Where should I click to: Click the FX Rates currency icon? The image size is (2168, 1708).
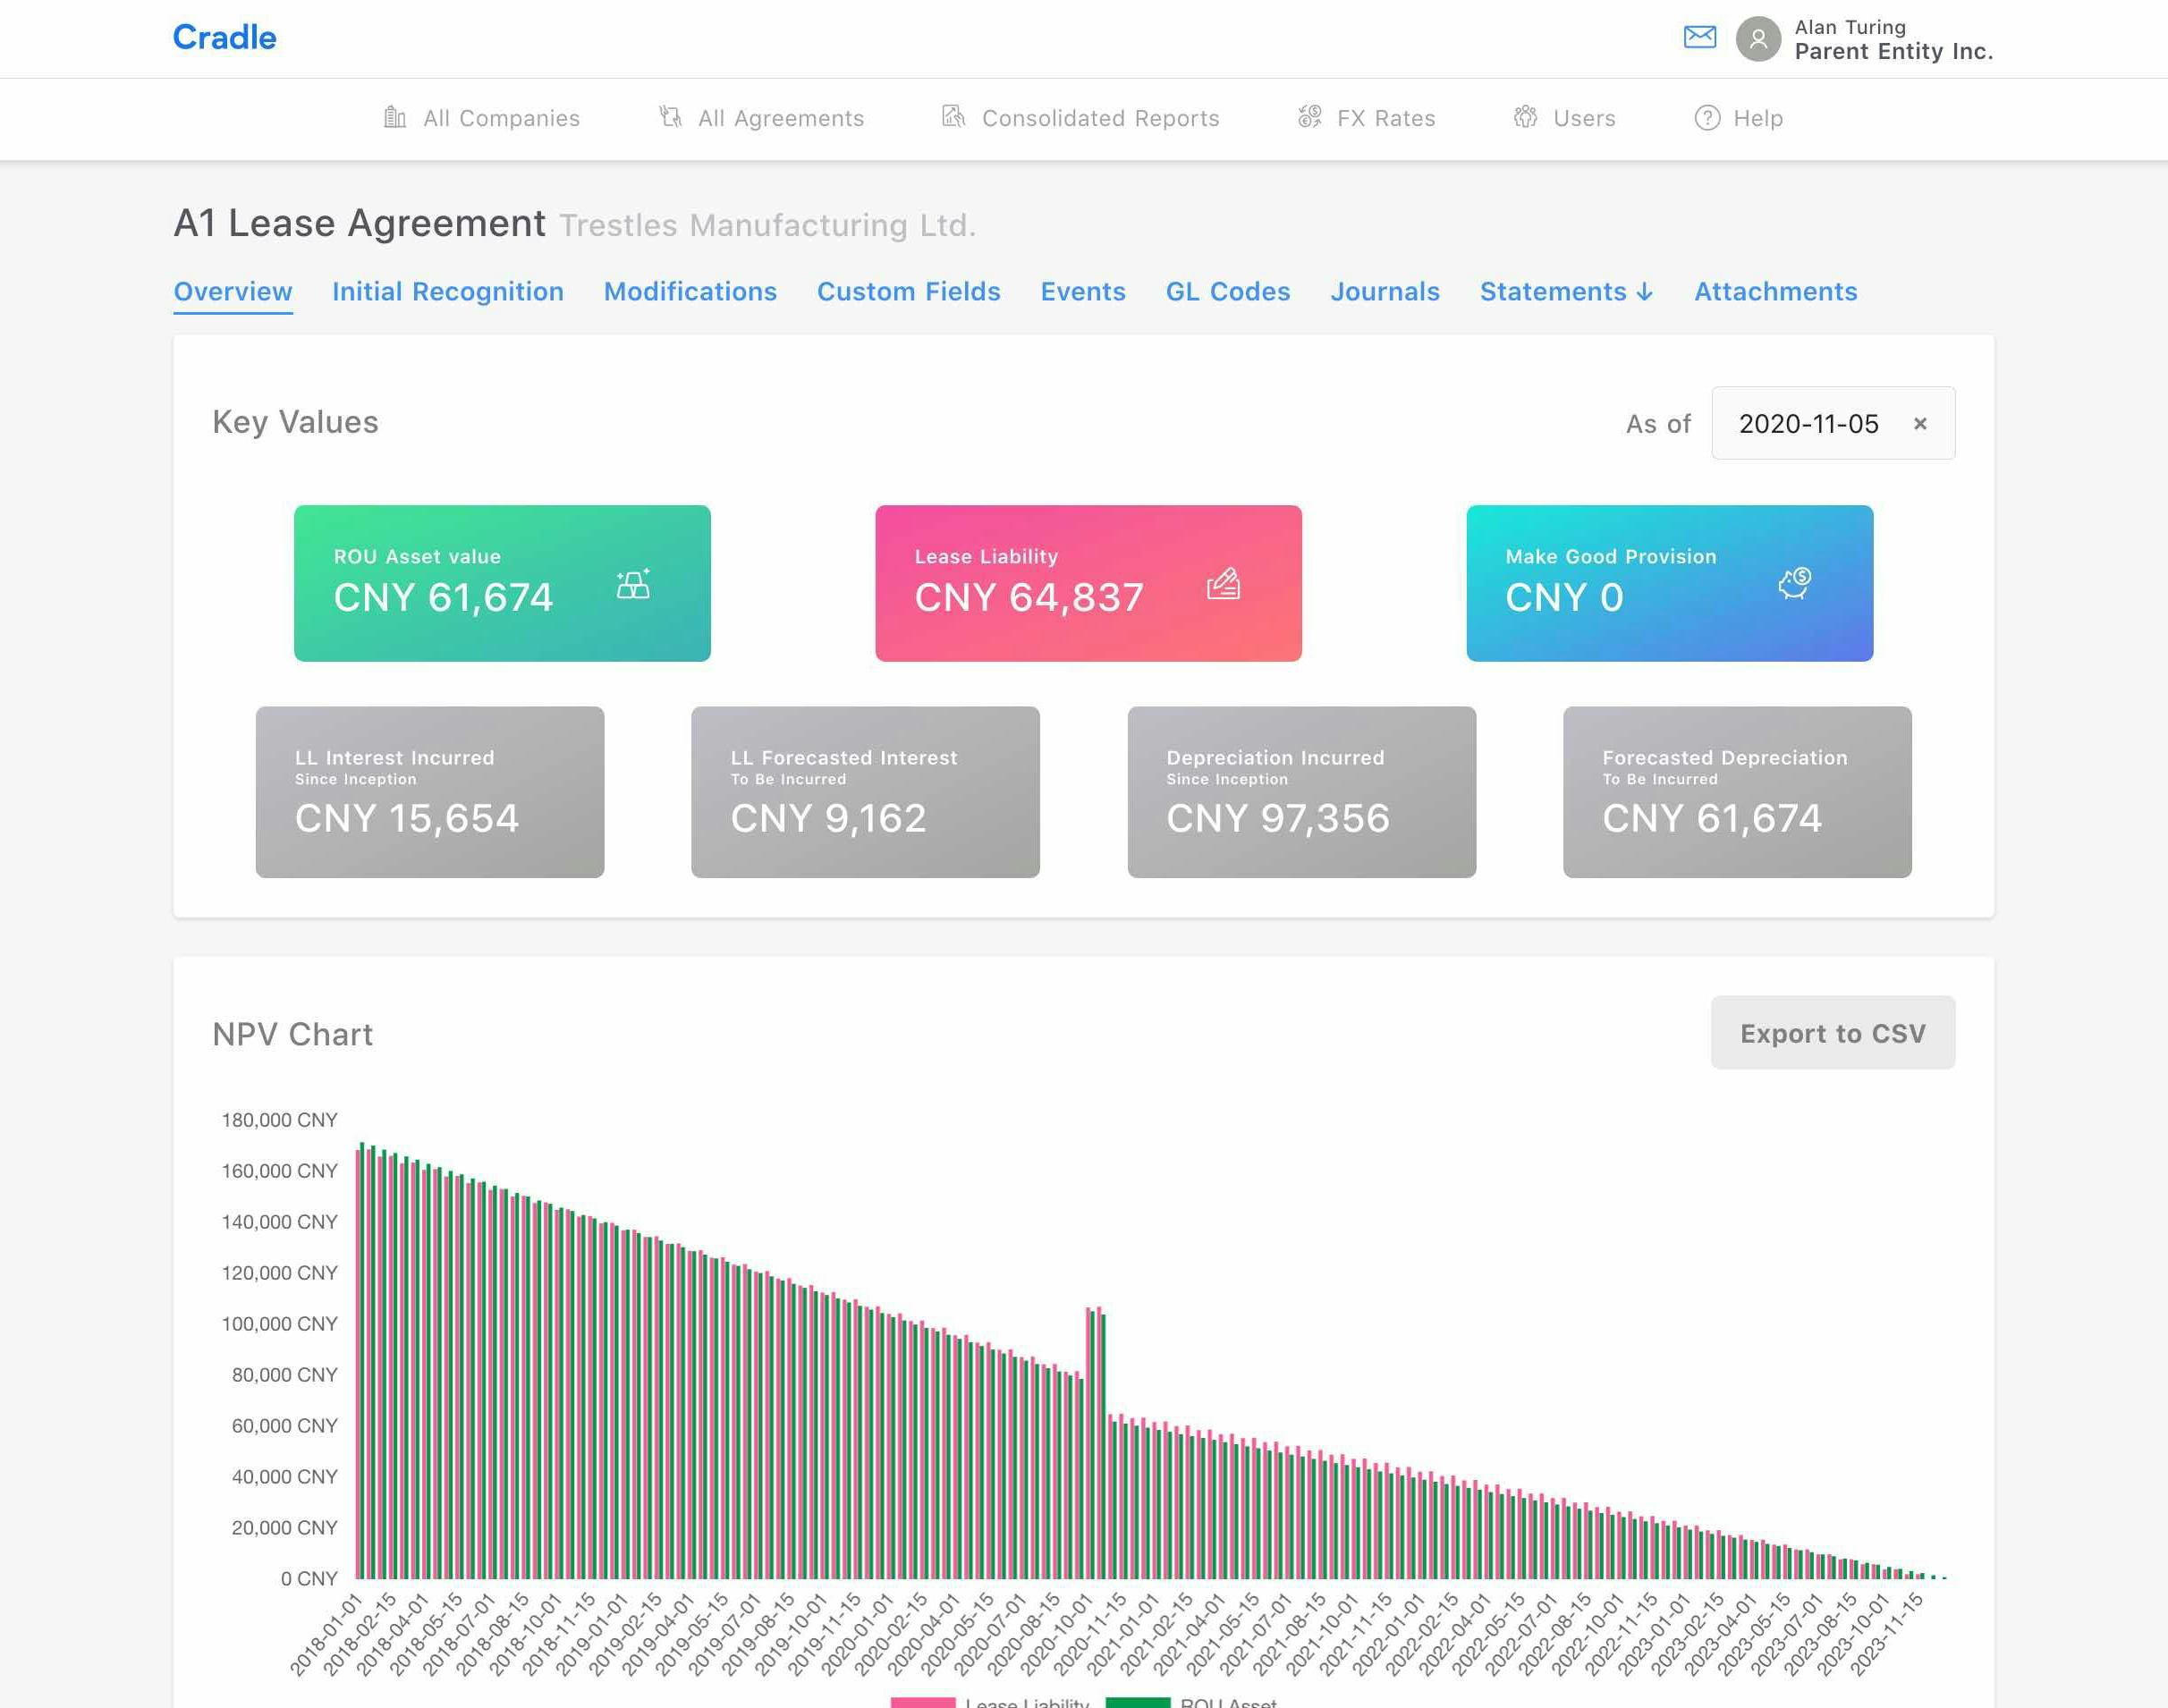click(x=1309, y=117)
